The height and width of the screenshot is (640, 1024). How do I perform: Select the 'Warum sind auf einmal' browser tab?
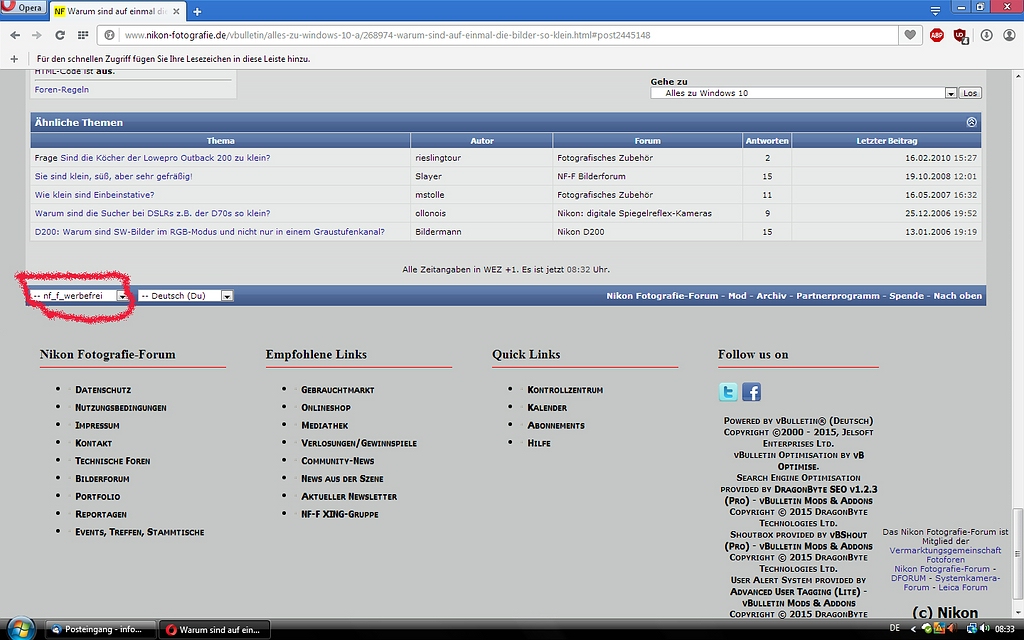[116, 11]
